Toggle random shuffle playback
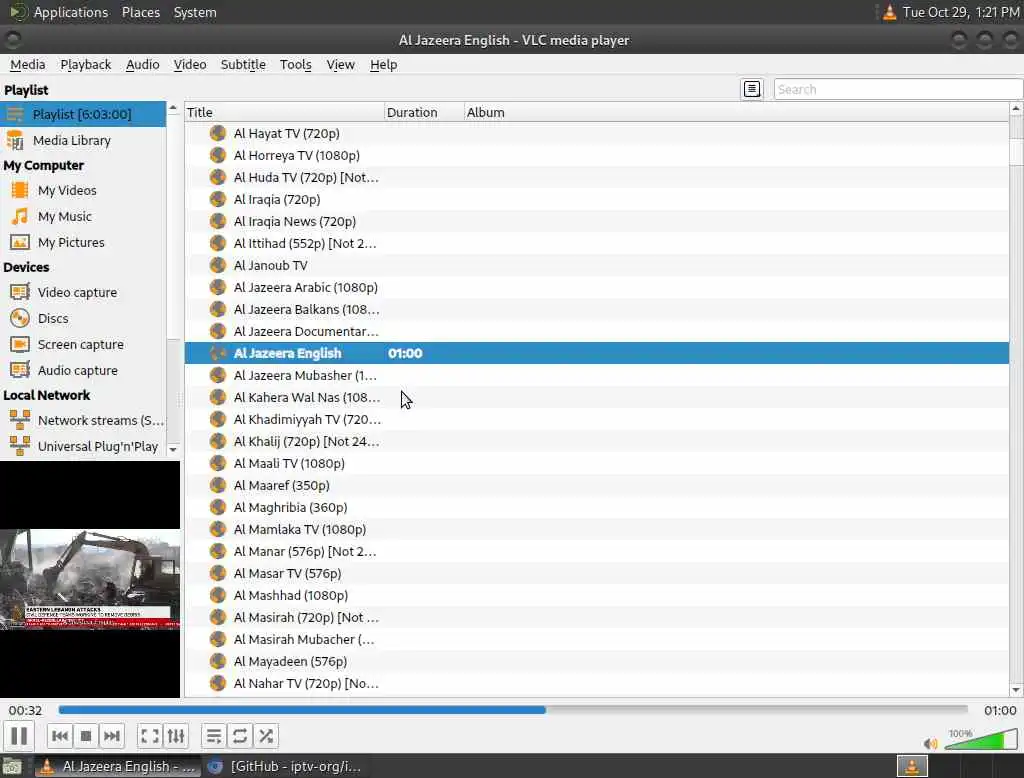This screenshot has height=778, width=1024. tap(266, 736)
